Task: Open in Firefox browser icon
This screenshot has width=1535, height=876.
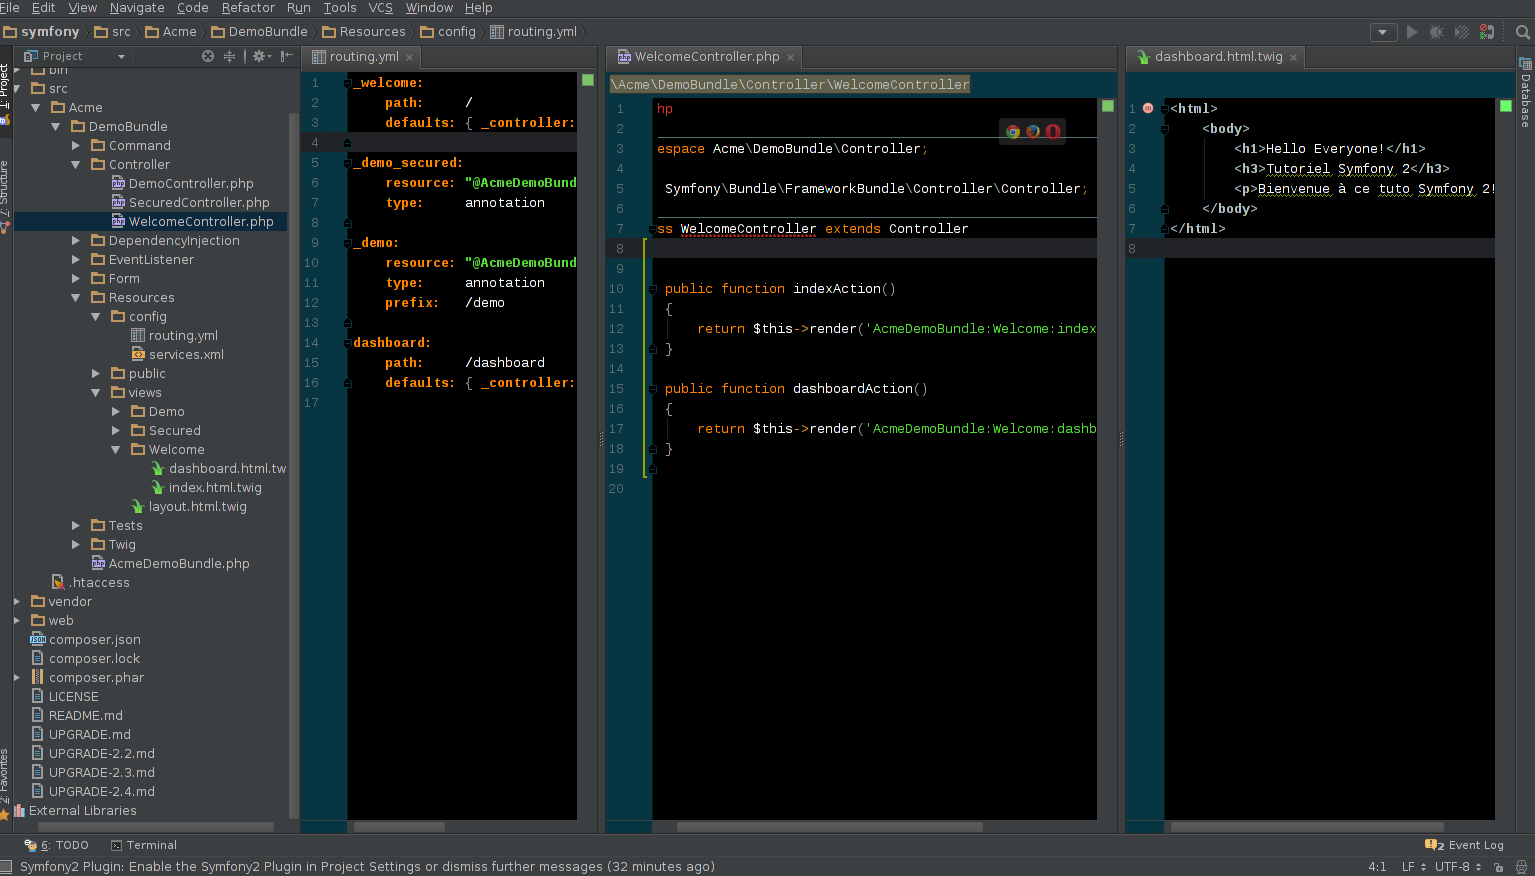Action: [1032, 131]
